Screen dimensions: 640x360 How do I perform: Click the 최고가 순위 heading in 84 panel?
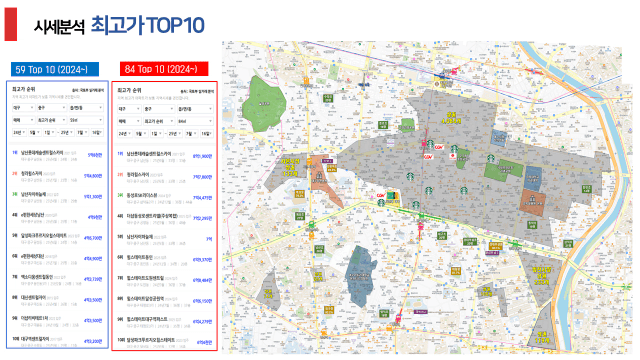click(x=129, y=90)
